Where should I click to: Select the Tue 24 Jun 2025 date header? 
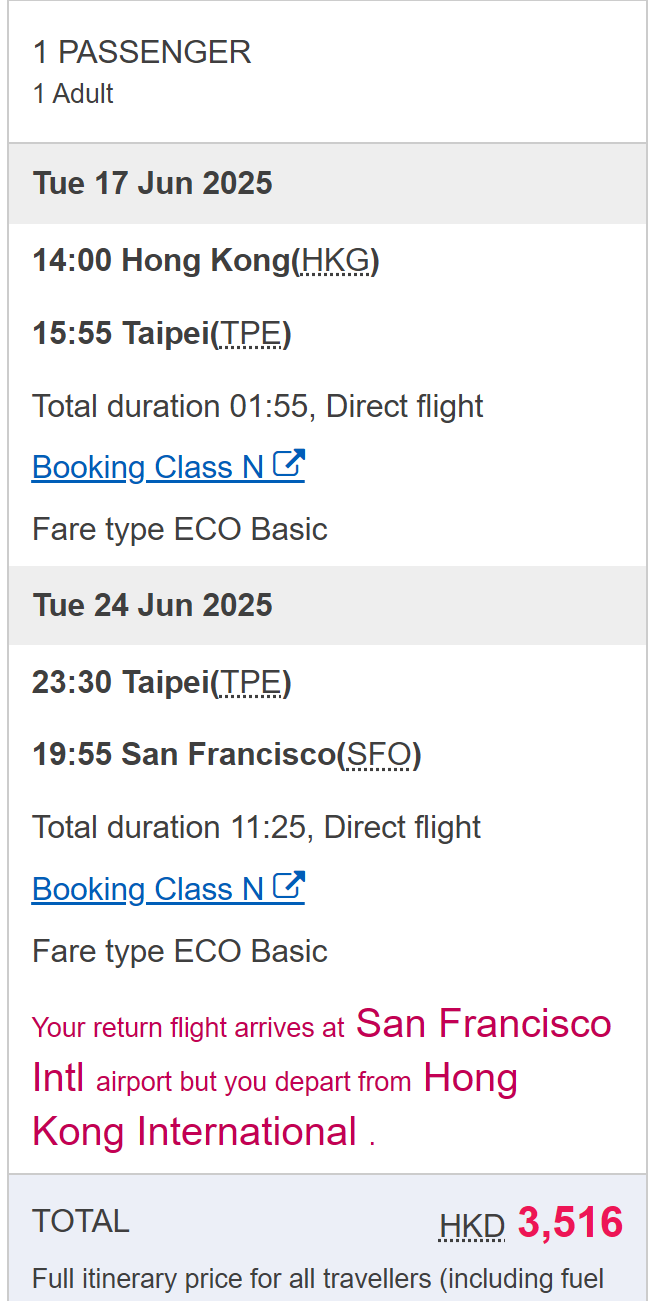click(x=152, y=605)
